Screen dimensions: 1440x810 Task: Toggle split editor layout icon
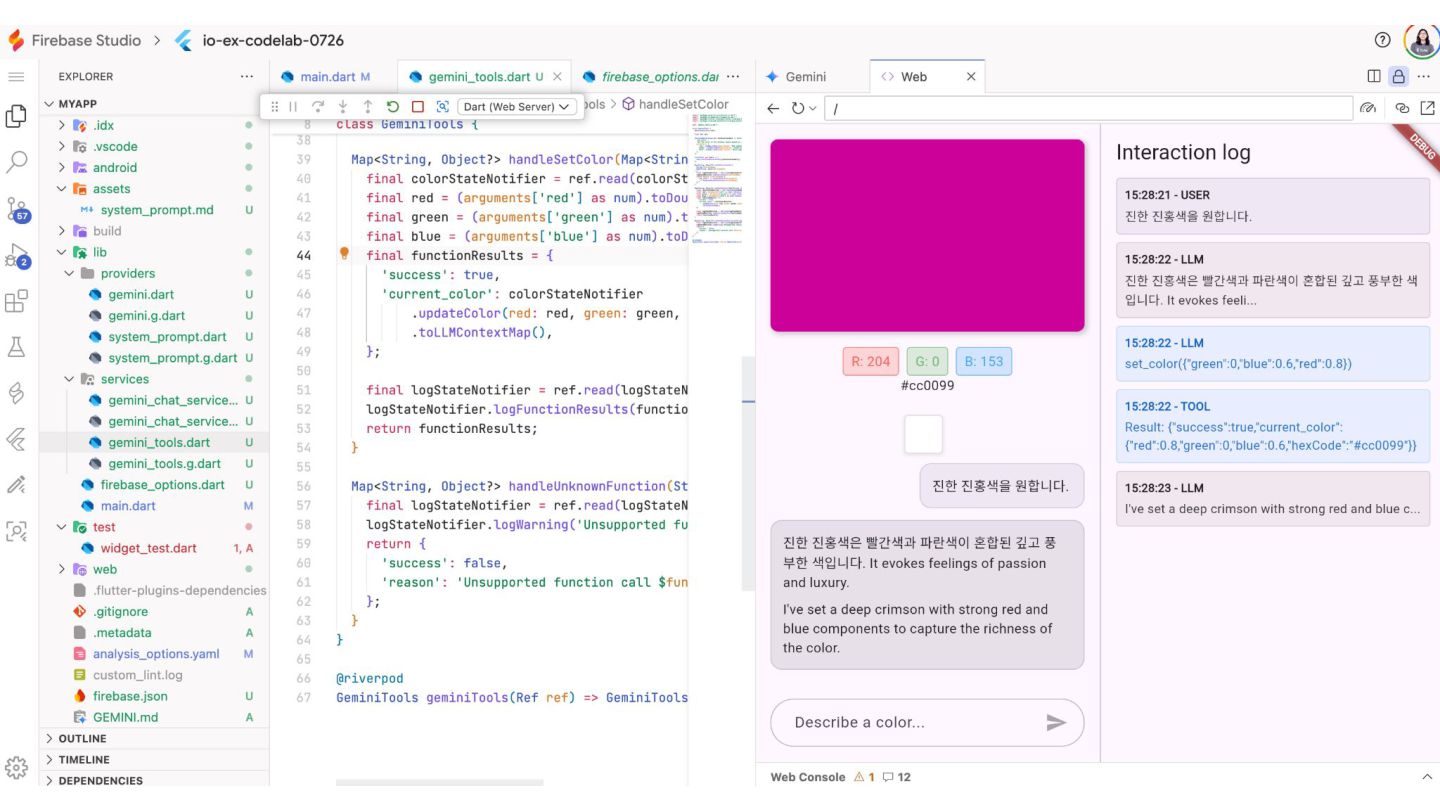tap(1374, 76)
